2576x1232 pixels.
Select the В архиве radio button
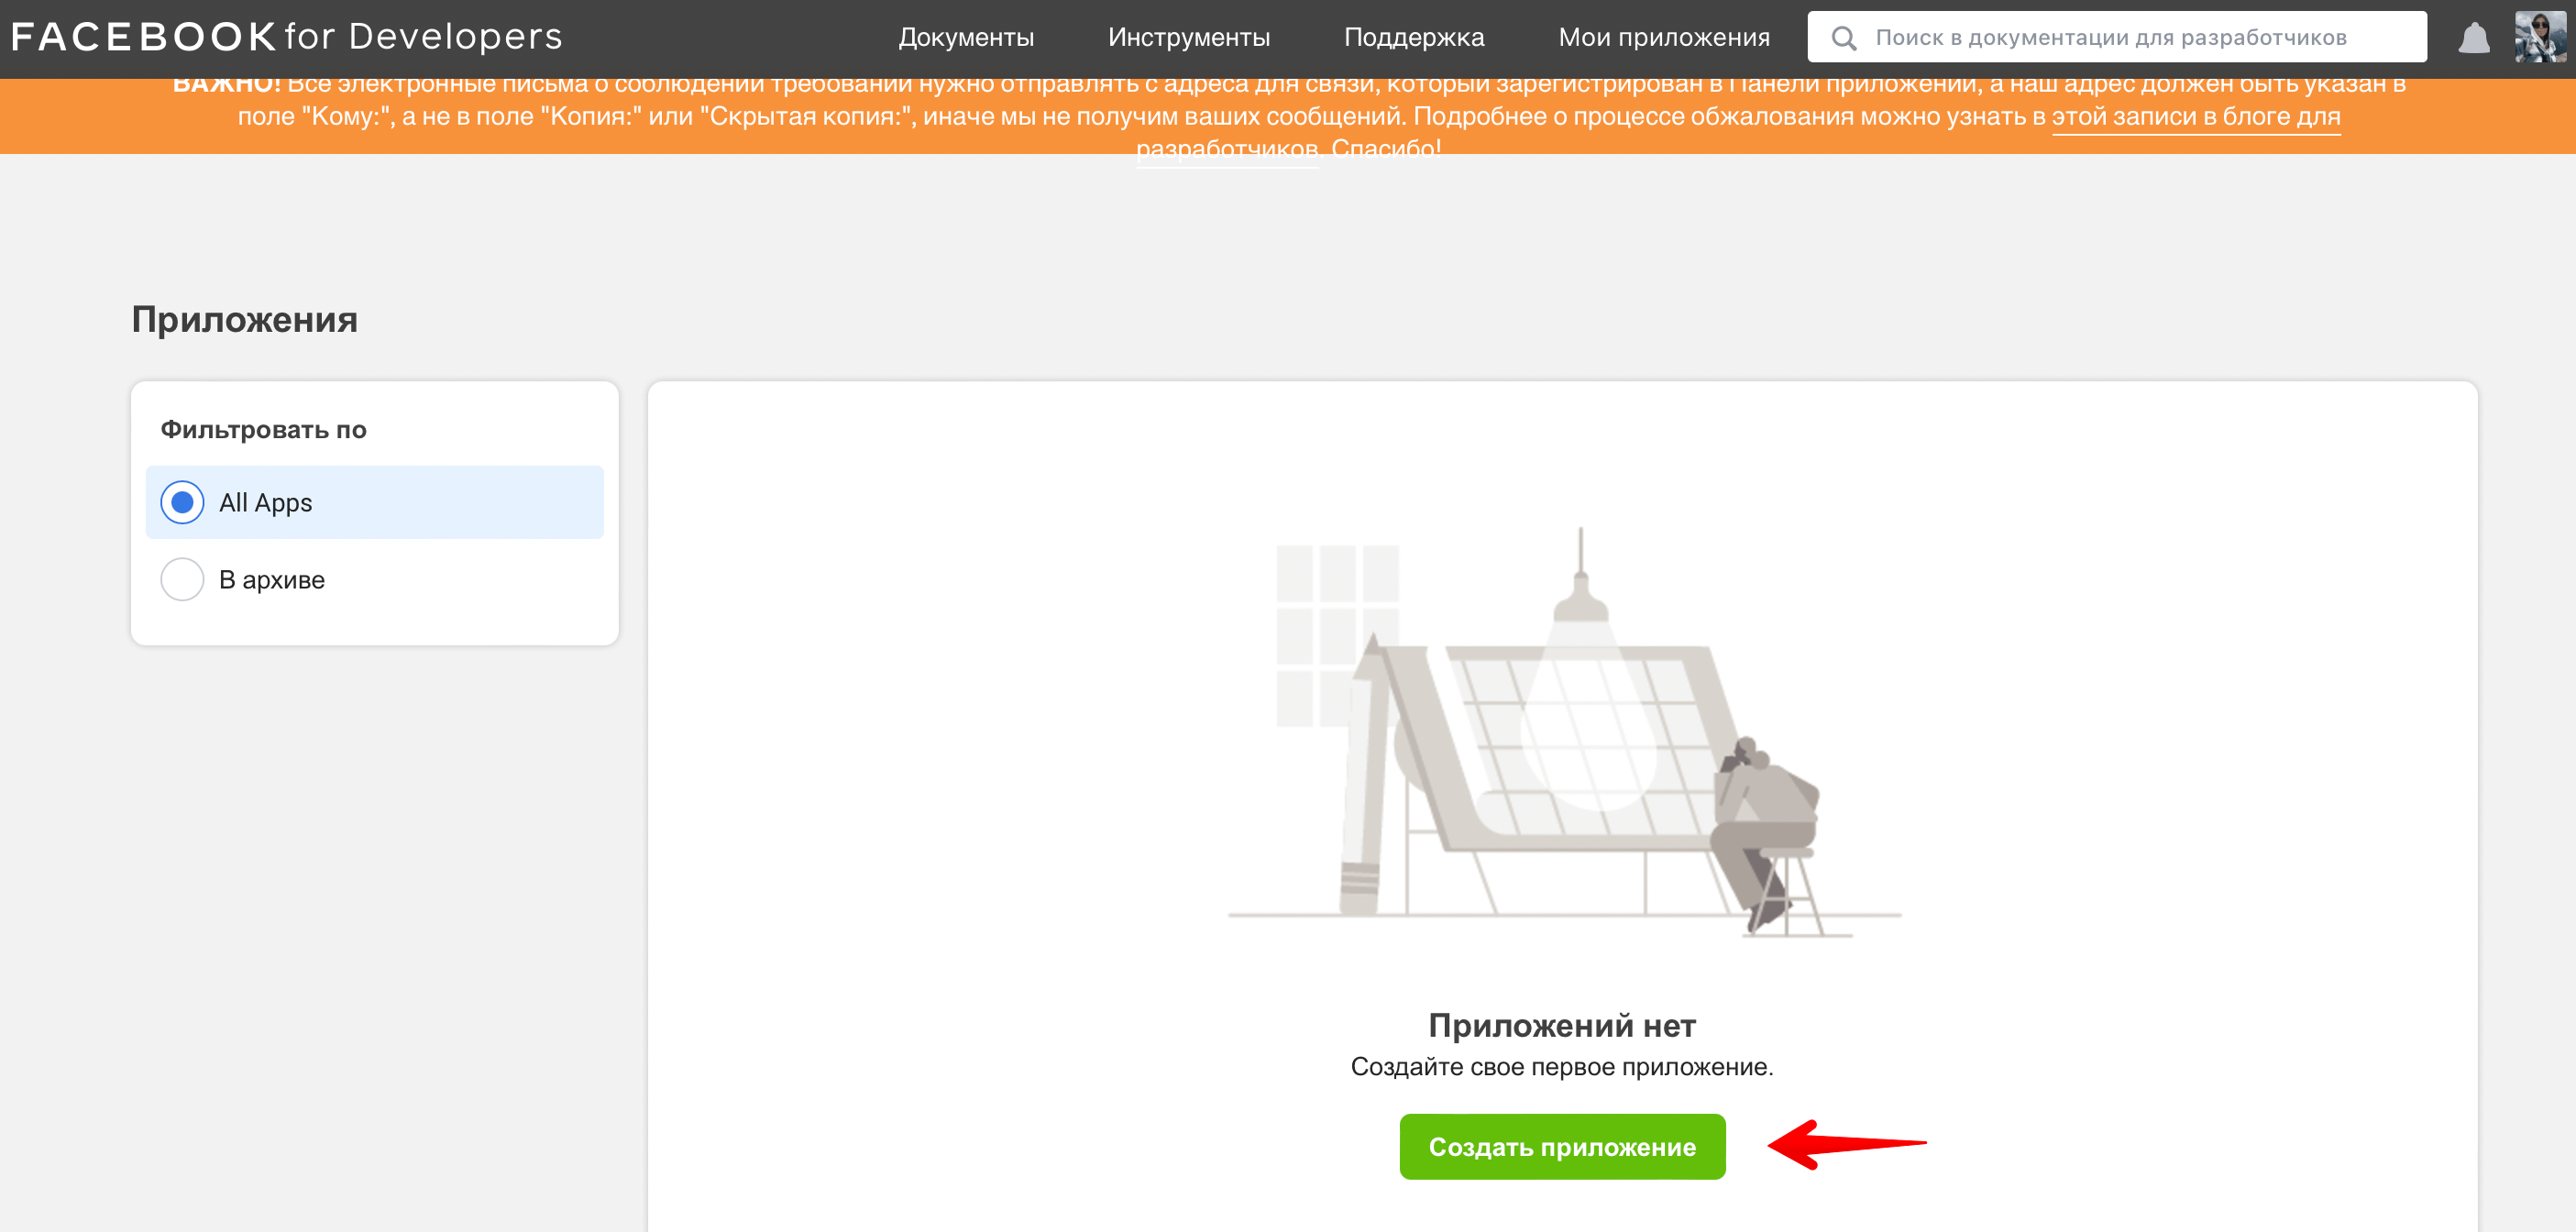coord(182,580)
